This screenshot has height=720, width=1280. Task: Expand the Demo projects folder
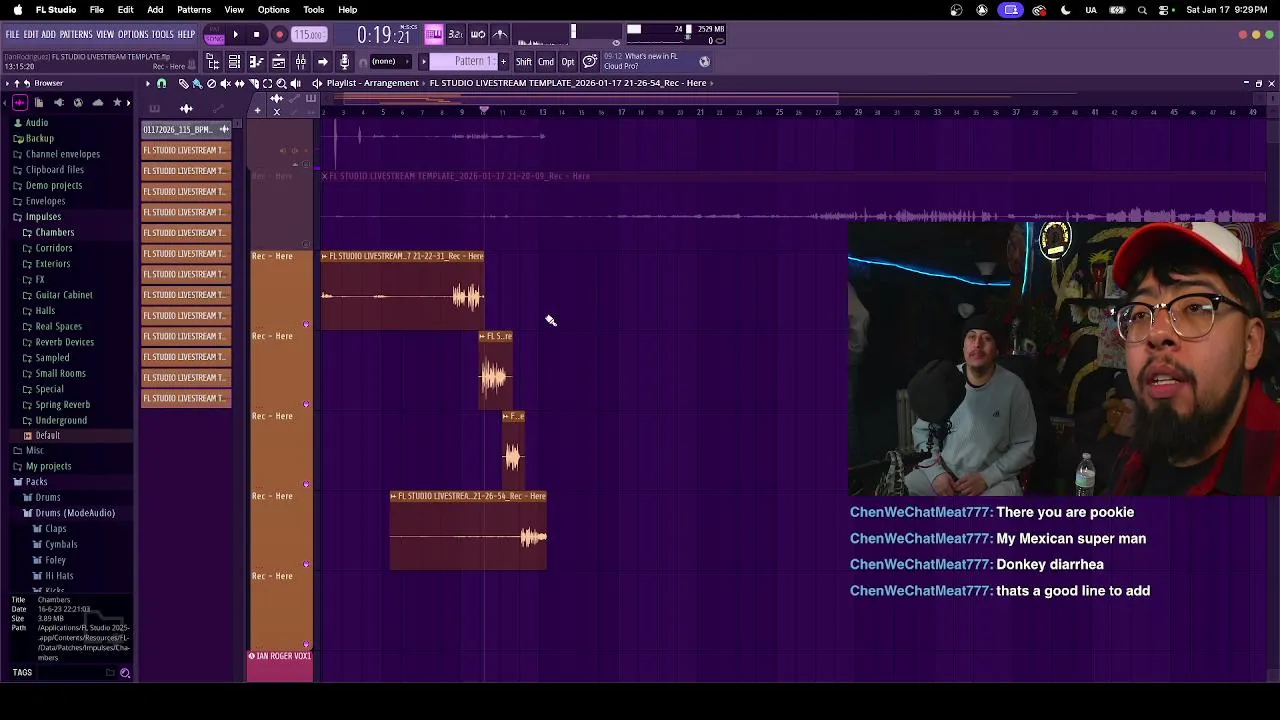(x=53, y=185)
